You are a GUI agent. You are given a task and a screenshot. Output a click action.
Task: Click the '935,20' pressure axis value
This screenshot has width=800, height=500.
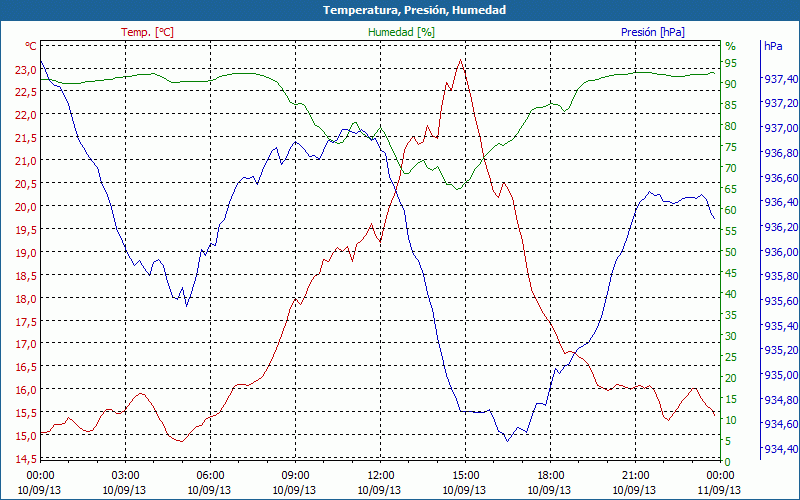point(781,350)
